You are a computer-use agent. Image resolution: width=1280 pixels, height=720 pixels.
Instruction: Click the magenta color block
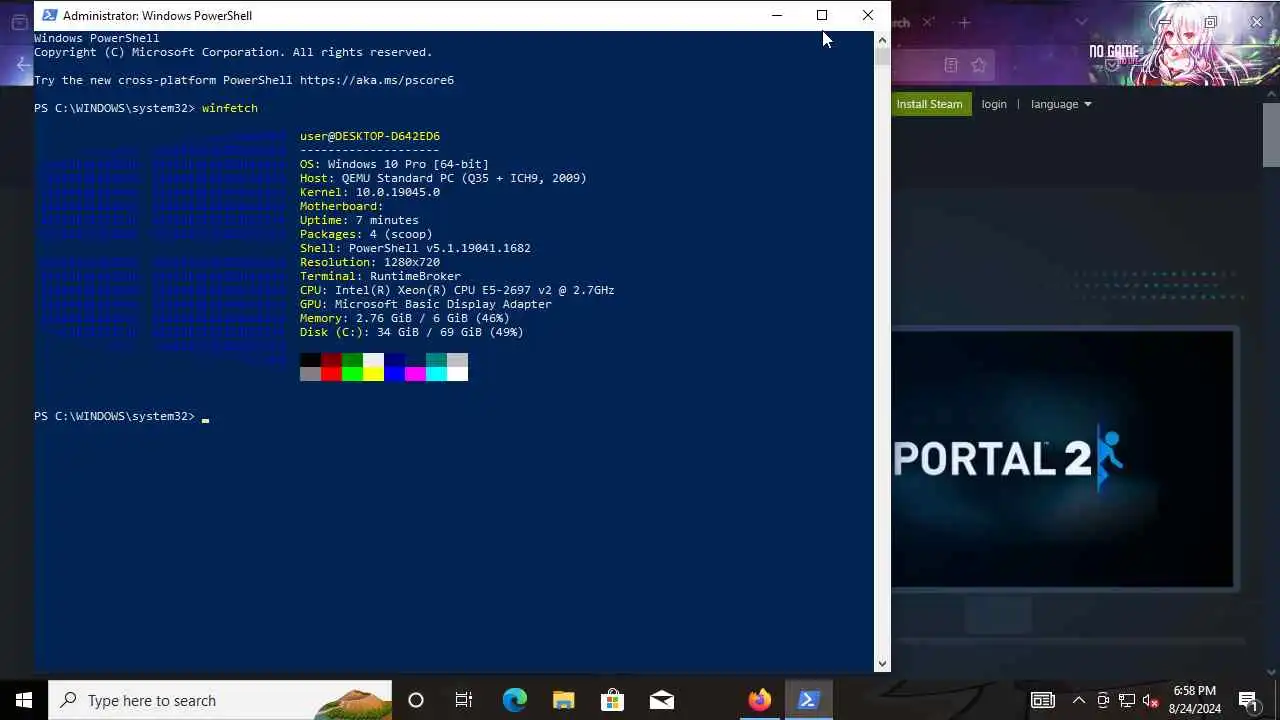coord(415,374)
